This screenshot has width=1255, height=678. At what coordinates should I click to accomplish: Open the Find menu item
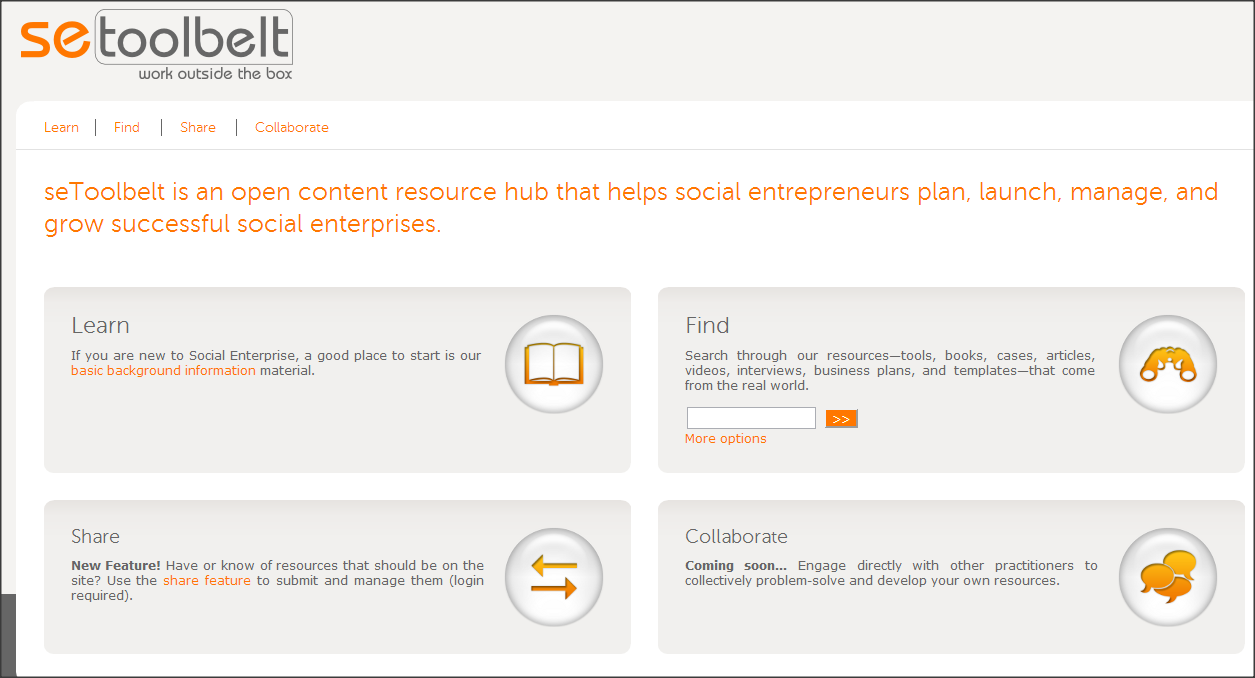pos(127,127)
